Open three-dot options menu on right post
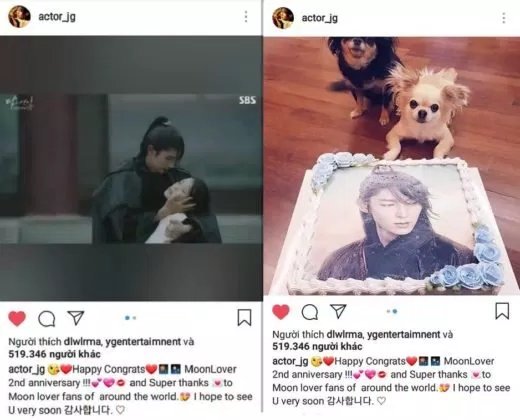Viewport: 520px width, 420px height. [x=504, y=18]
